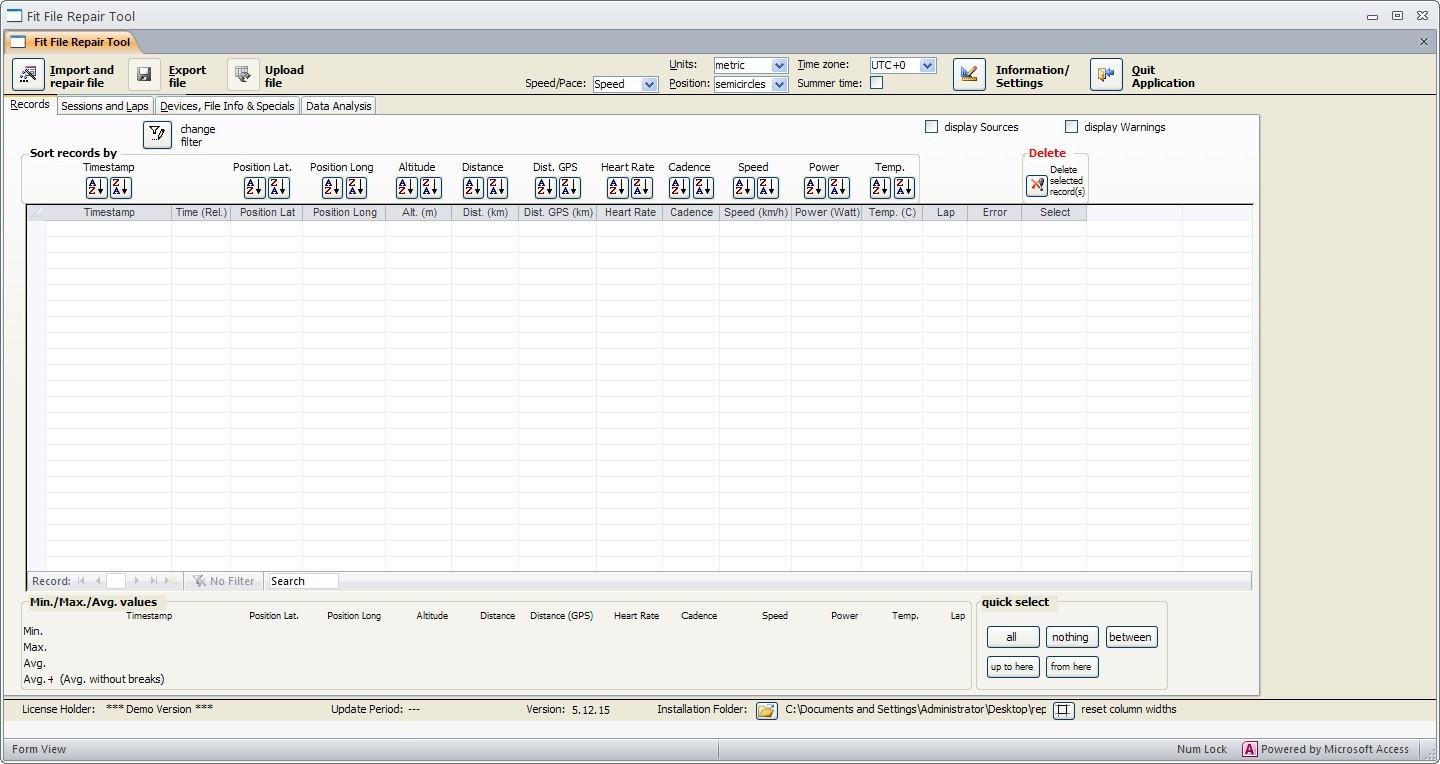
Task: Sort Timestamp descending (Z-A)
Action: pyautogui.click(x=120, y=187)
